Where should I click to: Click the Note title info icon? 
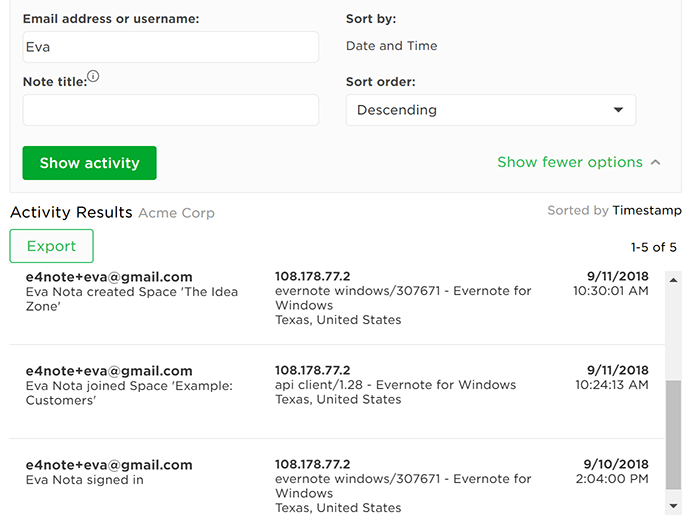[93, 76]
